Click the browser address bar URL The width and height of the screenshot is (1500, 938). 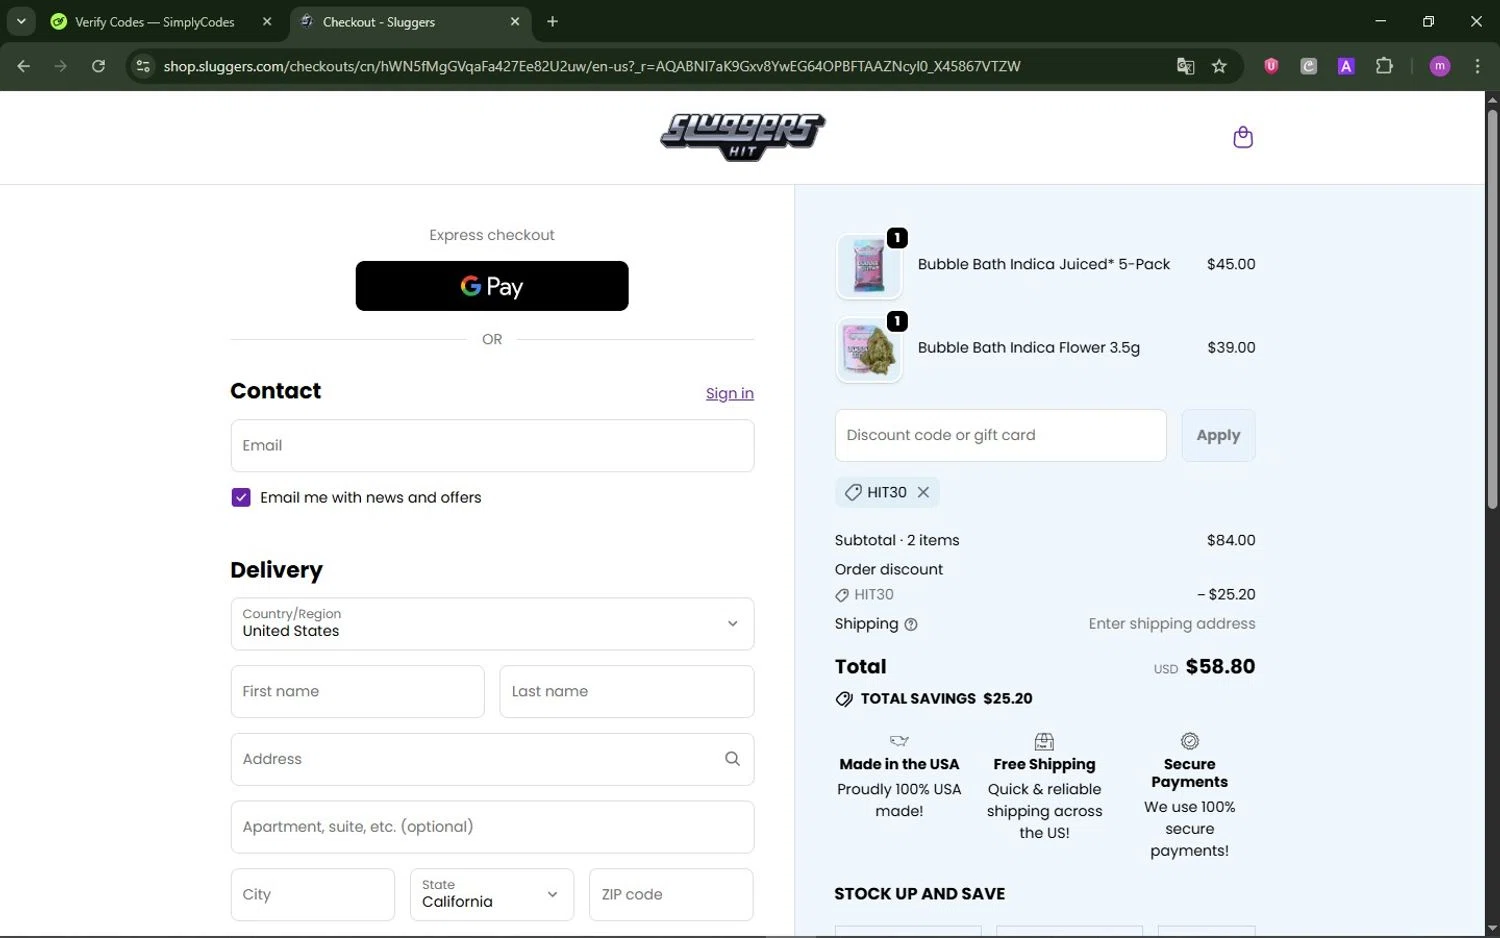[x=592, y=66]
